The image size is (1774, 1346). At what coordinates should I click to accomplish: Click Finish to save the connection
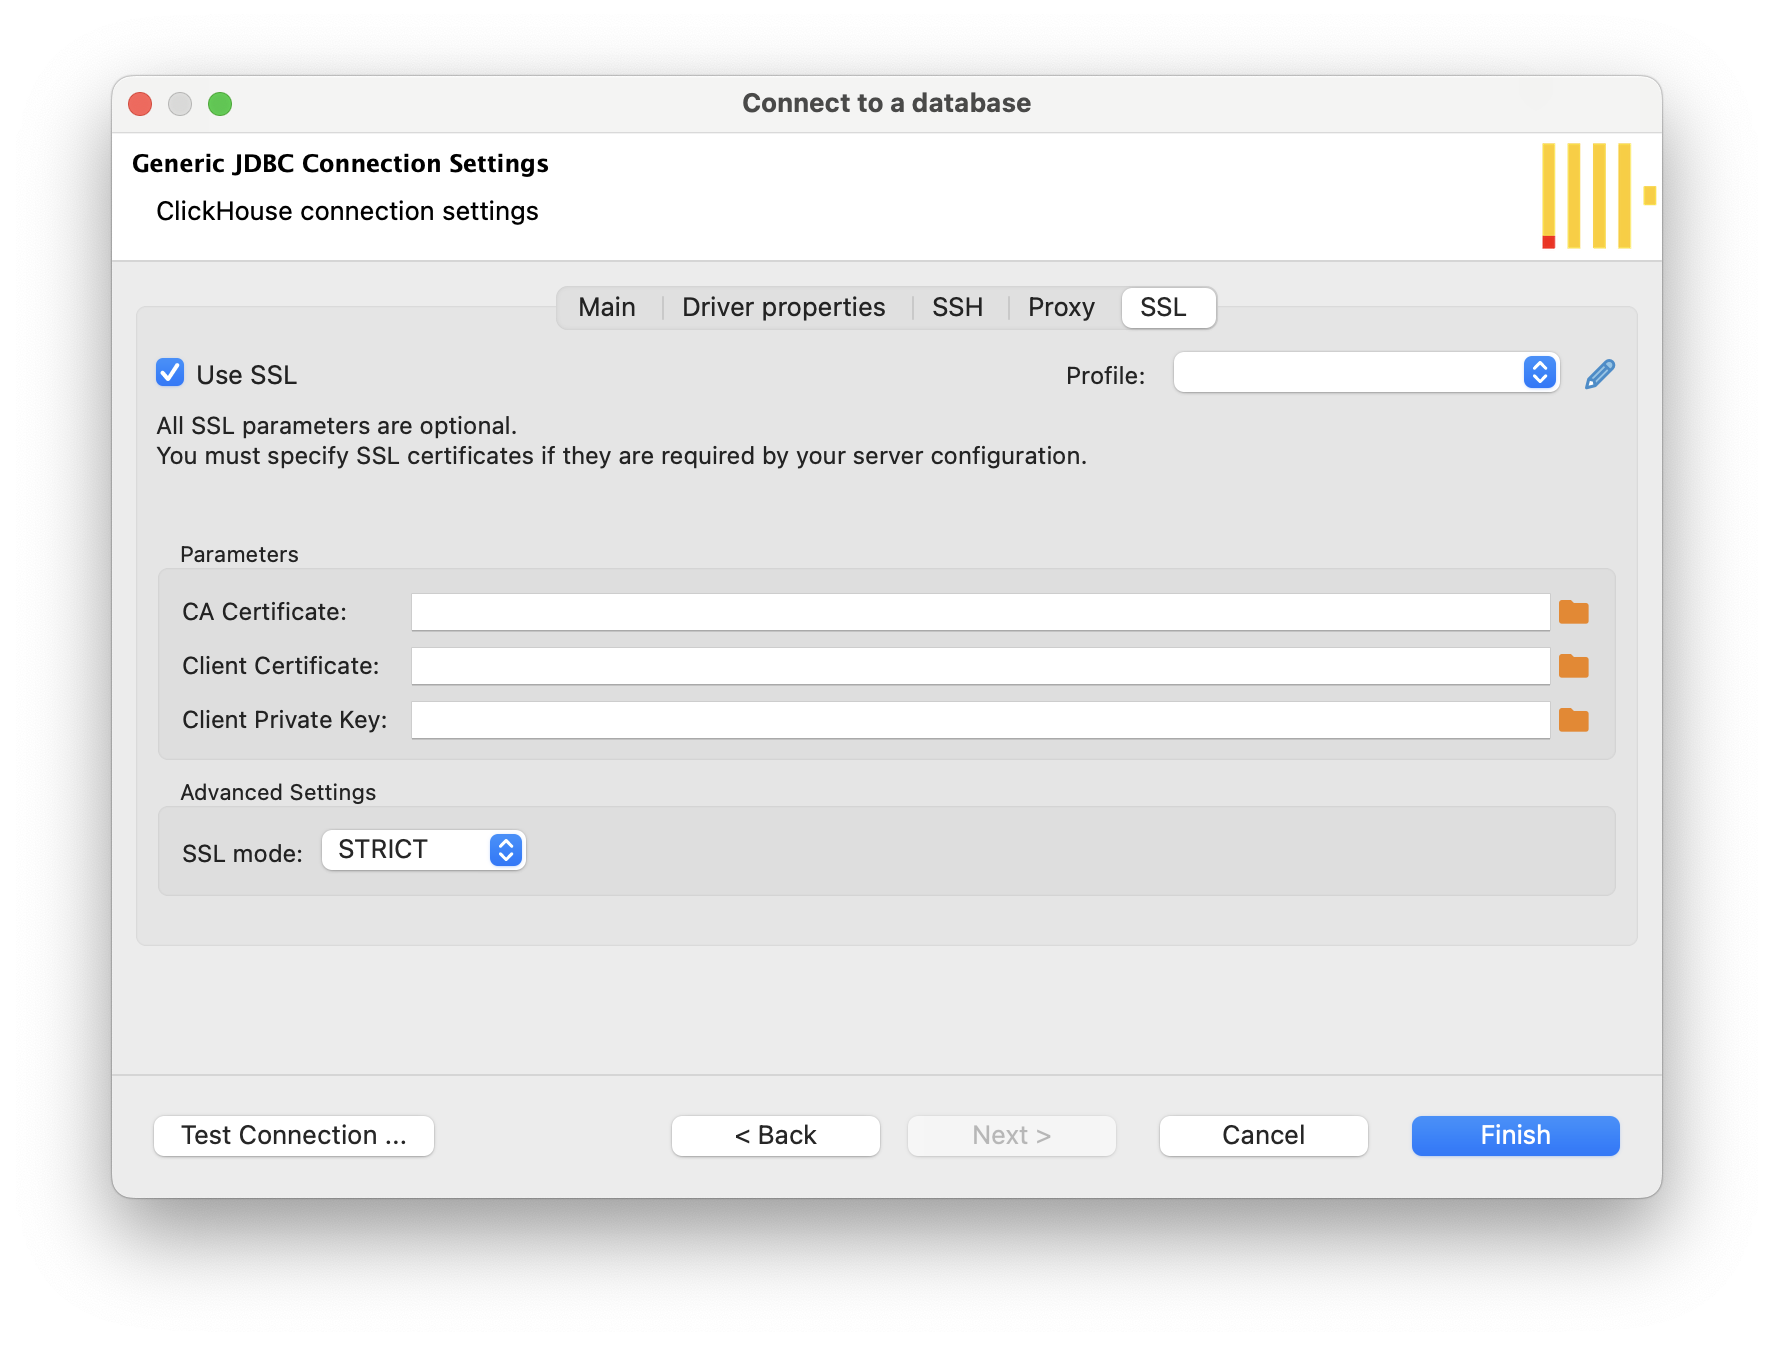[x=1515, y=1135]
